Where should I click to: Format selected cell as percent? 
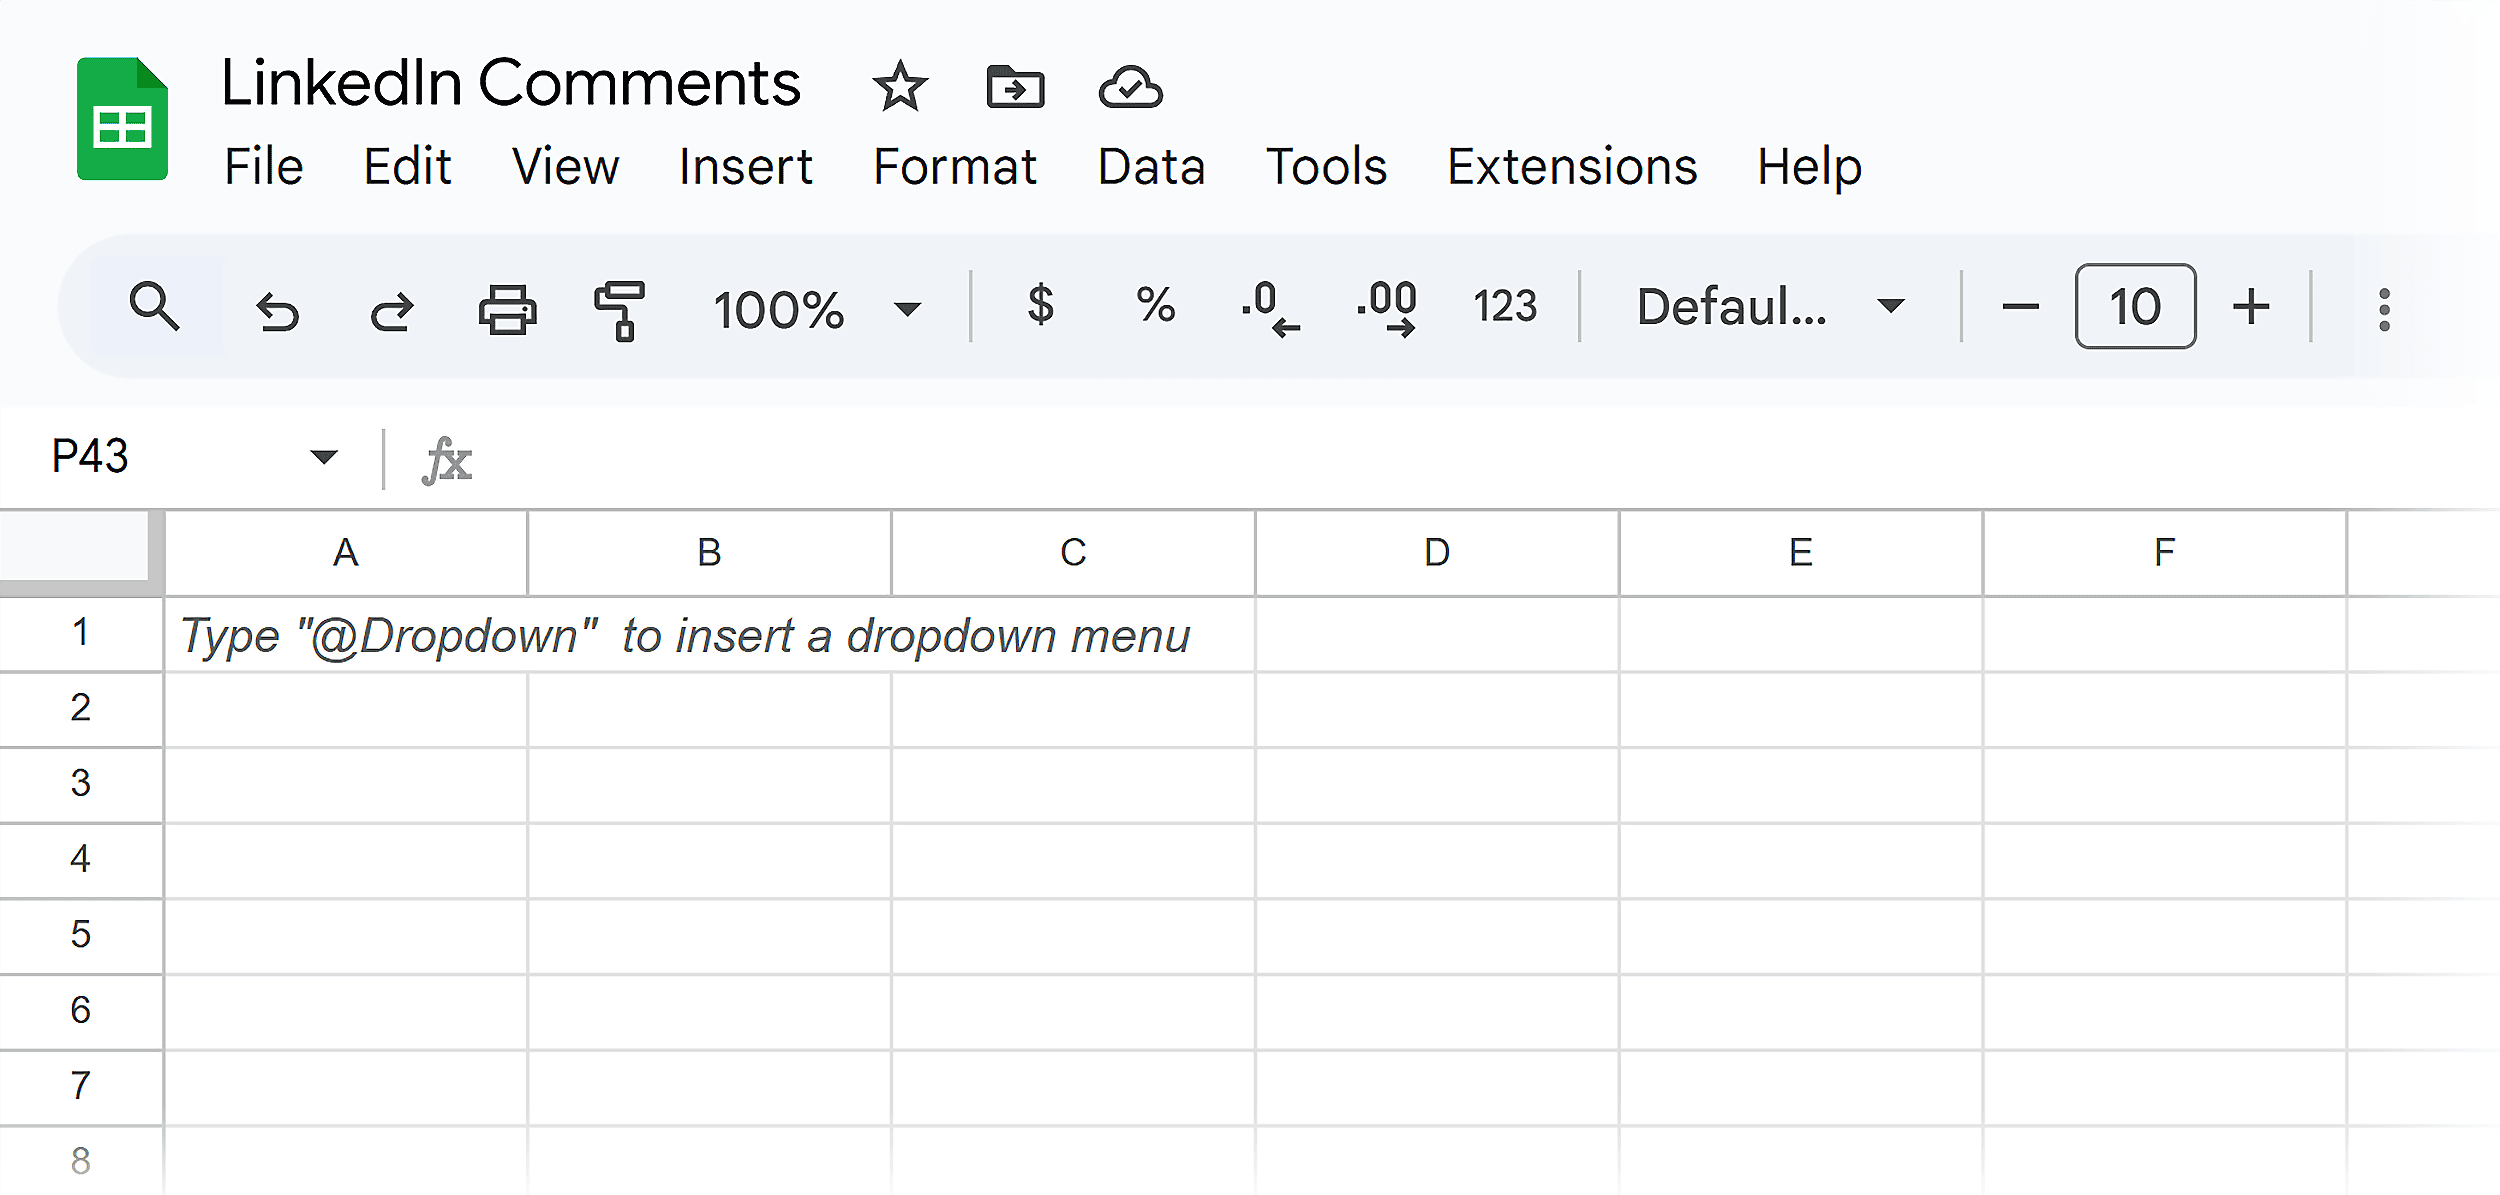coord(1155,307)
